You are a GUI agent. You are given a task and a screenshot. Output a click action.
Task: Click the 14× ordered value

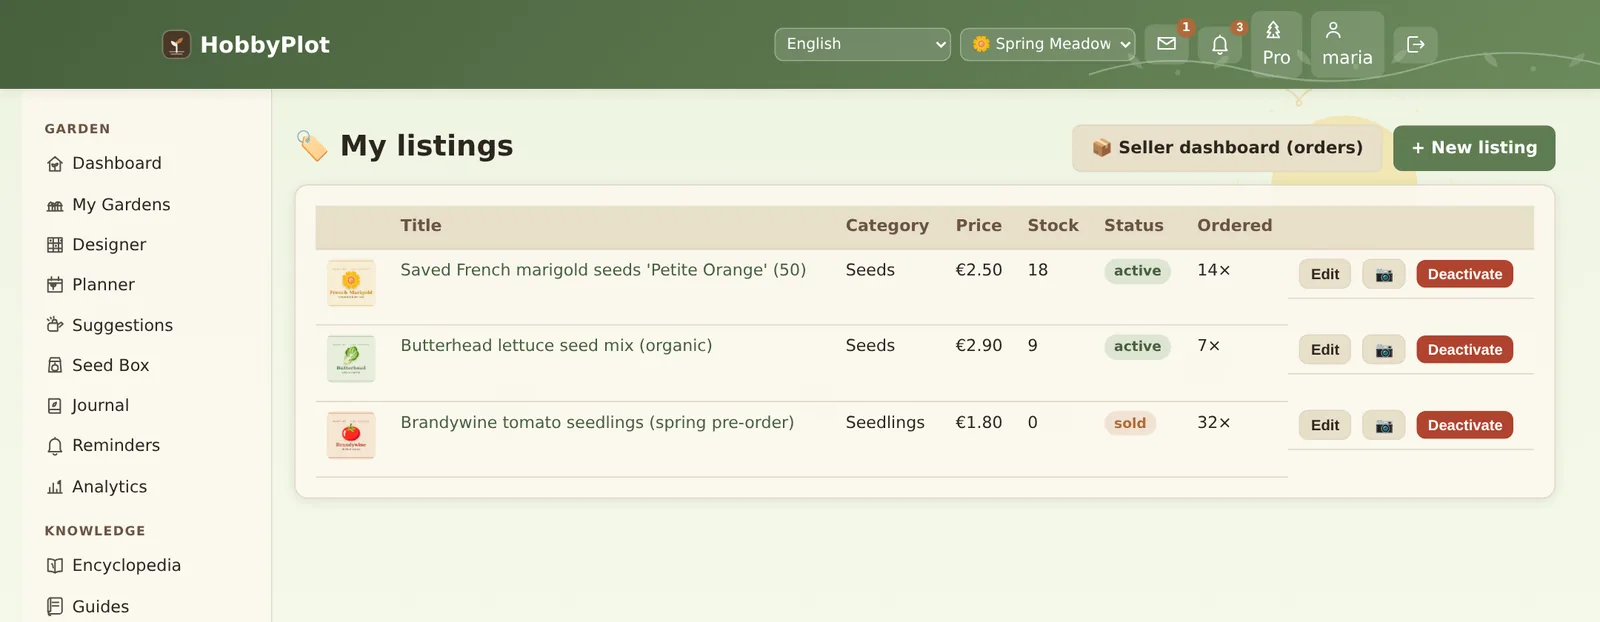(x=1214, y=270)
